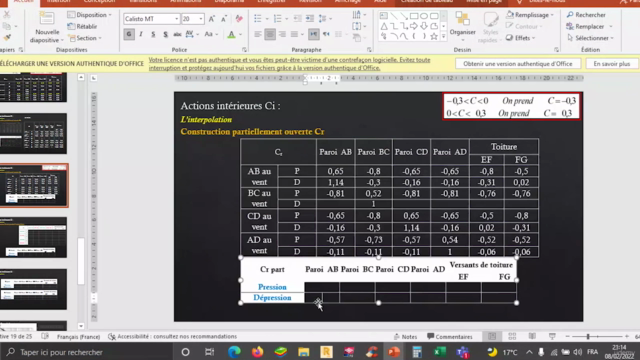Open the Calculator app from the taskbar
This screenshot has width=640, height=360.
(x=416, y=352)
